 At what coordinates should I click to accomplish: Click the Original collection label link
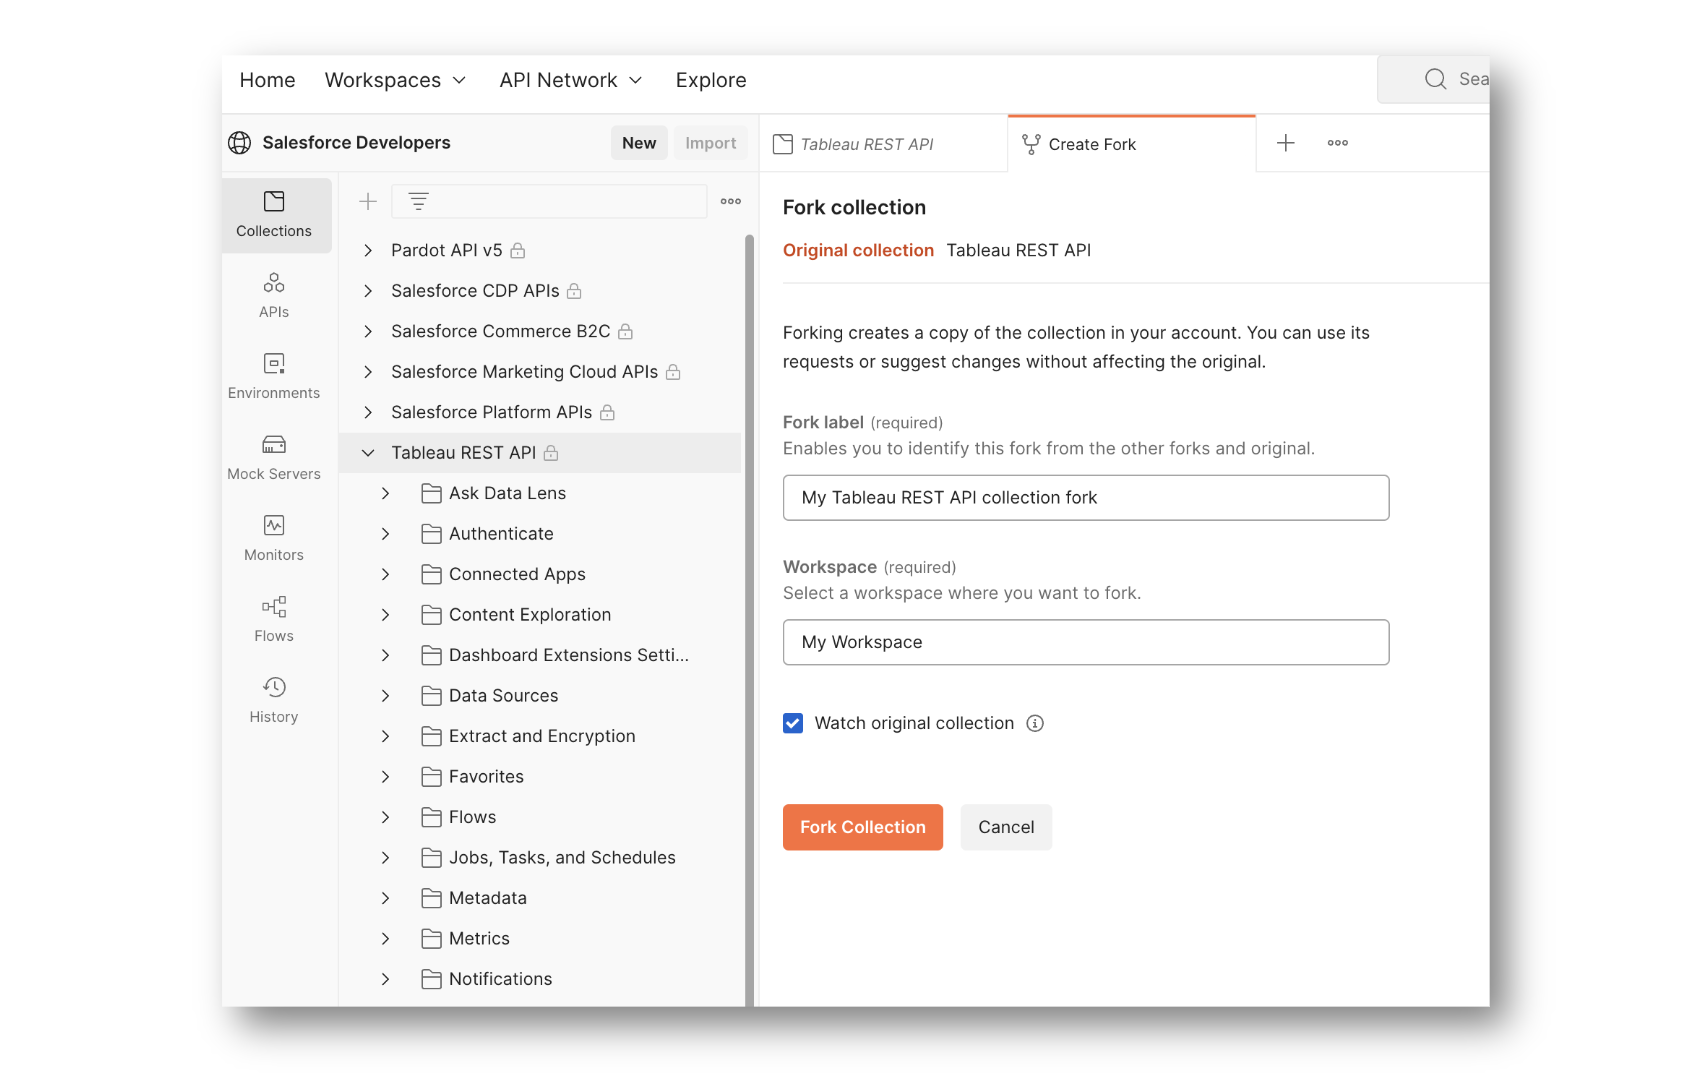(x=858, y=250)
